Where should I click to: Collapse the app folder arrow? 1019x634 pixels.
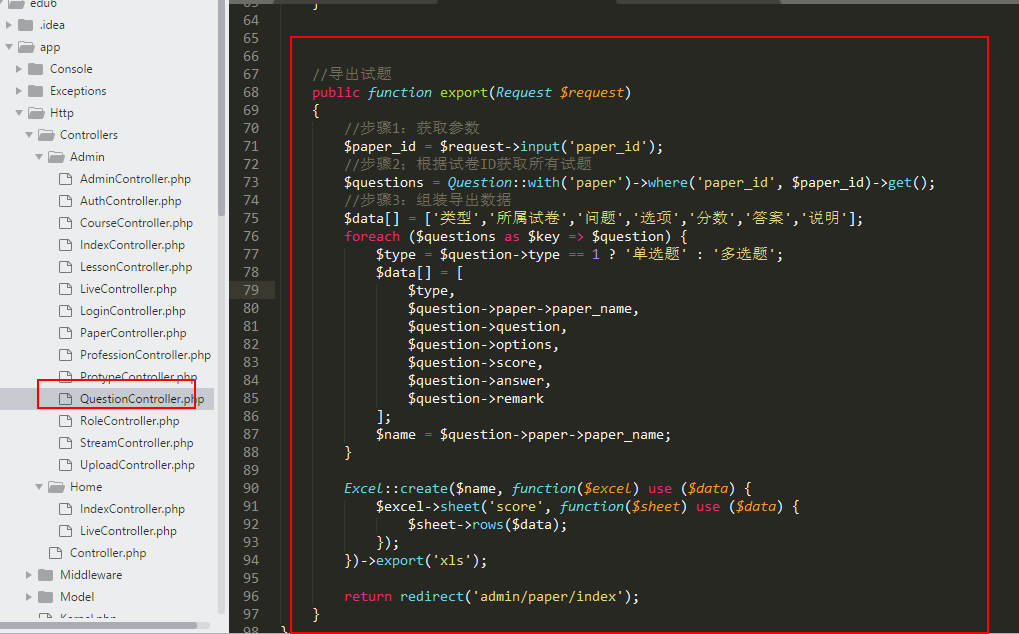click(x=9, y=47)
